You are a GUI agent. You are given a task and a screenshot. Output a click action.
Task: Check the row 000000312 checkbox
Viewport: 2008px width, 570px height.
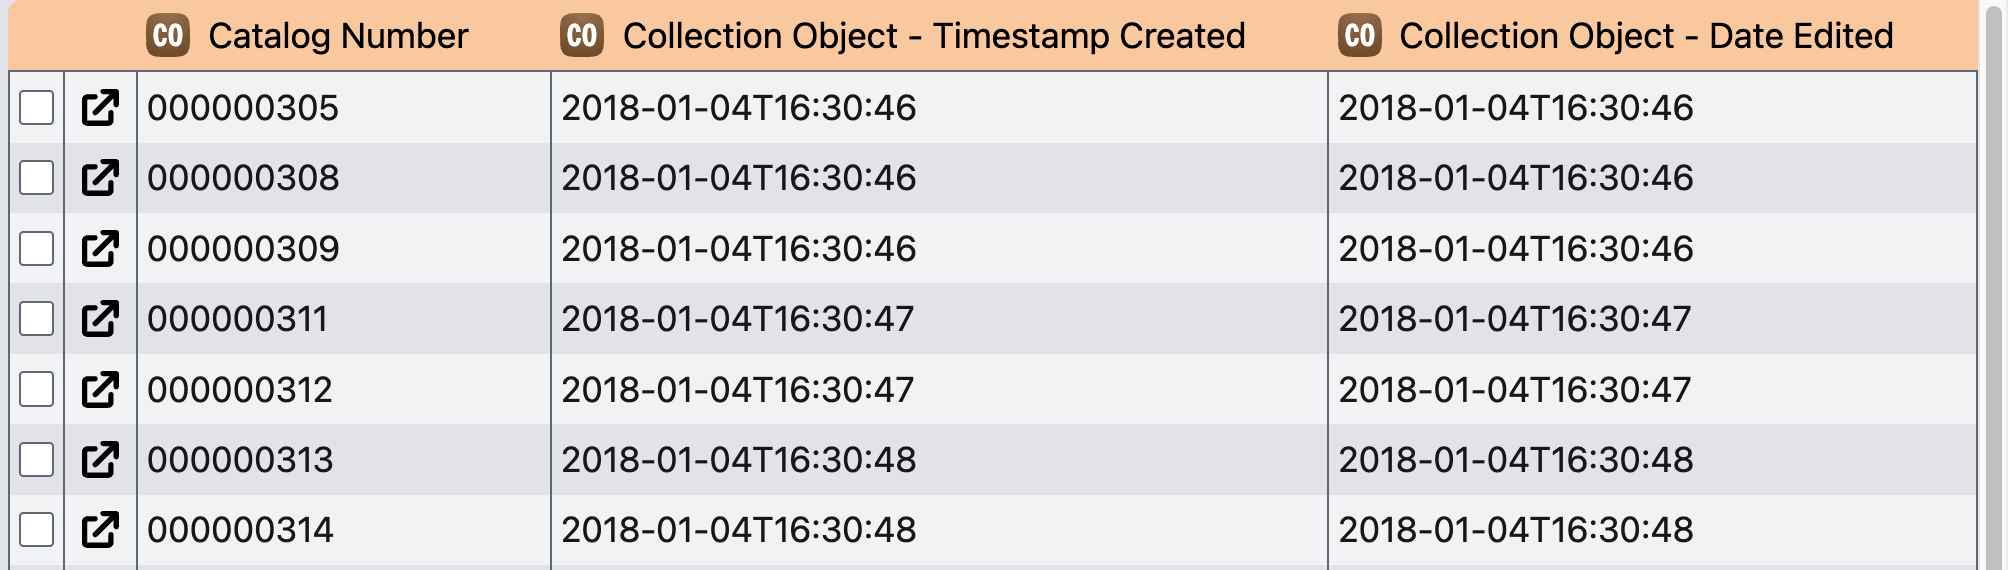[x=37, y=390]
